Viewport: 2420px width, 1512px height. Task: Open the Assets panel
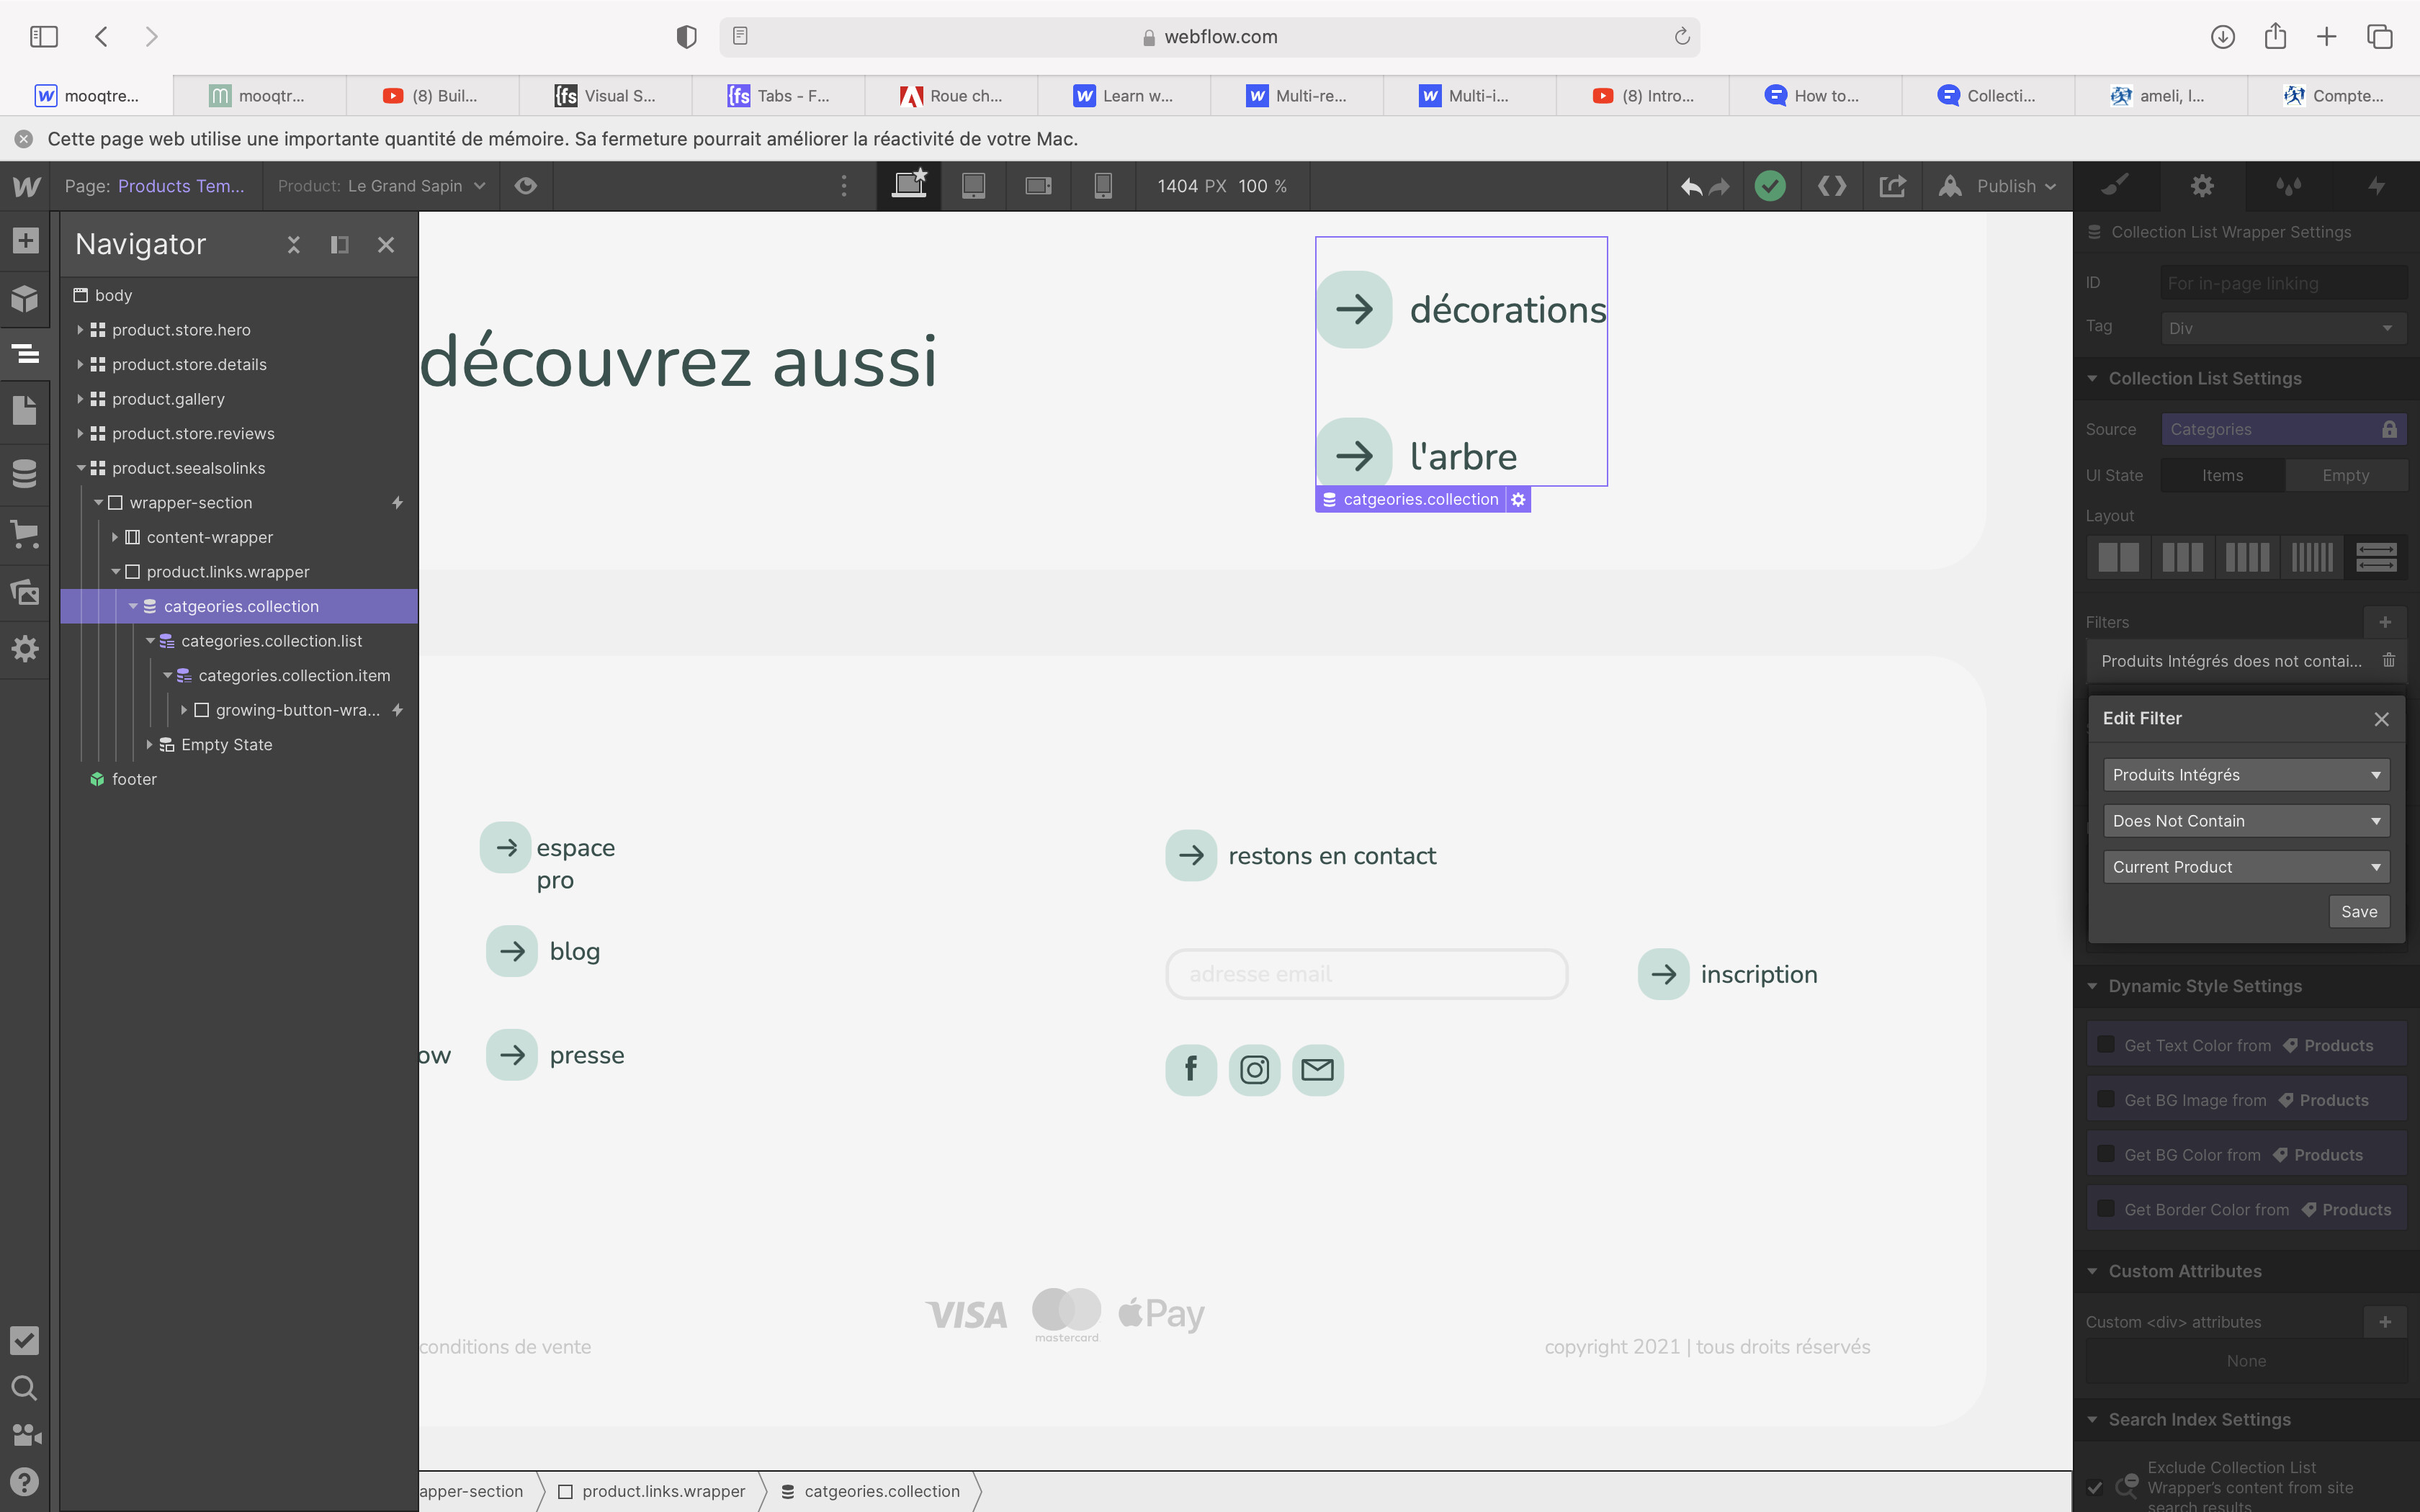(x=25, y=592)
